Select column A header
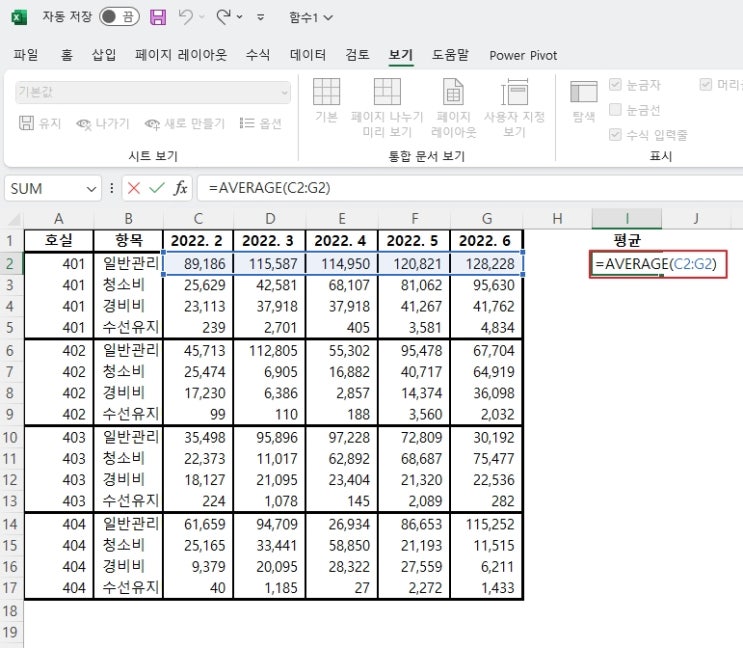Screen dimensions: 743x648 tap(59, 219)
